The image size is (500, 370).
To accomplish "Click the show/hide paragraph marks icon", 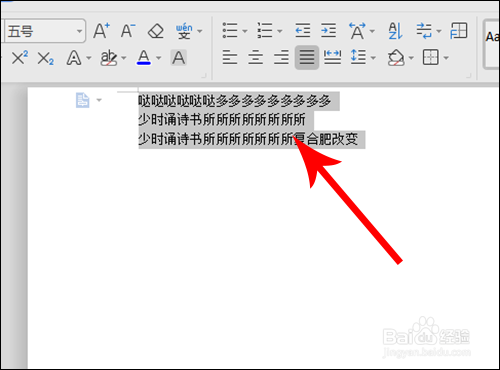I will [424, 31].
